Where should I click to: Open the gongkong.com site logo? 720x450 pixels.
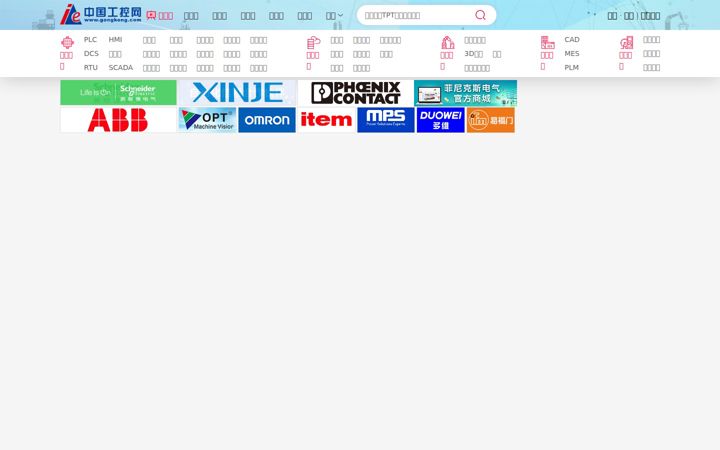[x=101, y=14]
